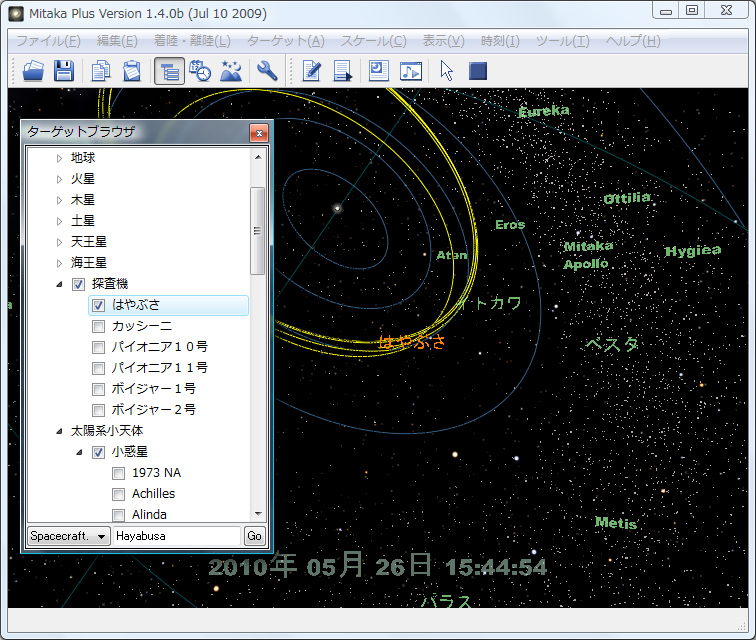Image resolution: width=756 pixels, height=640 pixels.
Task: Select the mouse pointer arrow tool
Action: pos(446,71)
